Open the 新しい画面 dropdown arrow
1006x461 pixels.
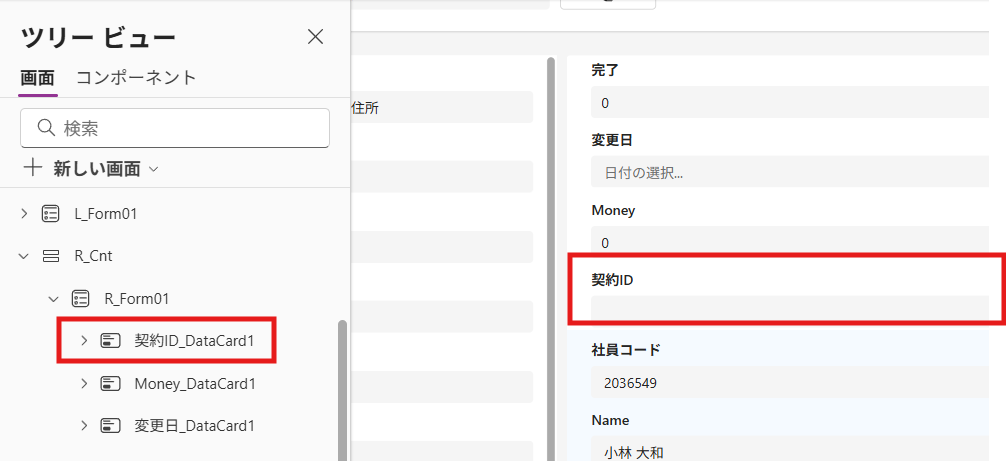(153, 169)
